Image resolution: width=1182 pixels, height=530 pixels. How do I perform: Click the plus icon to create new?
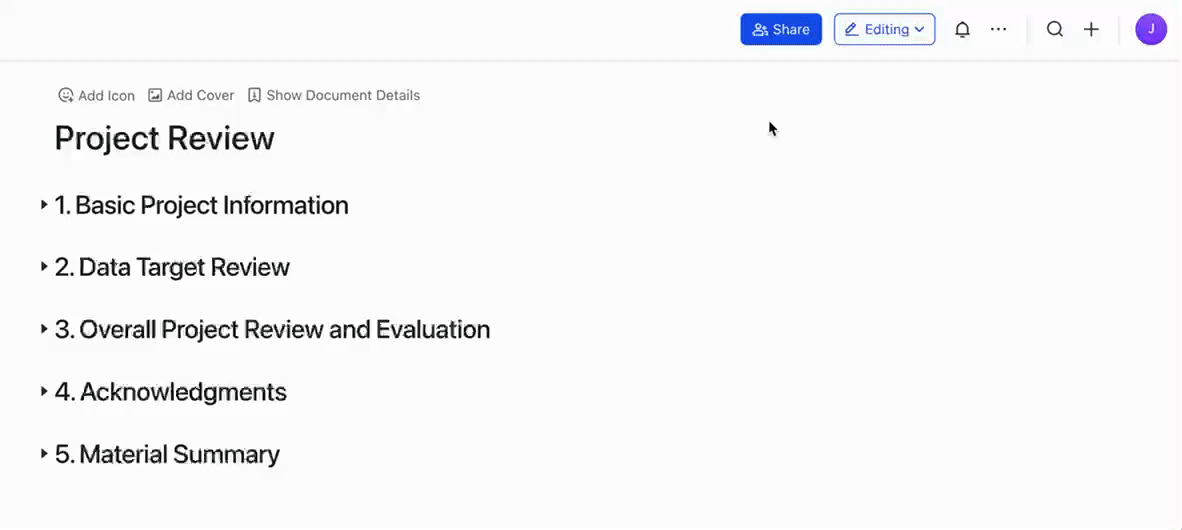point(1091,29)
